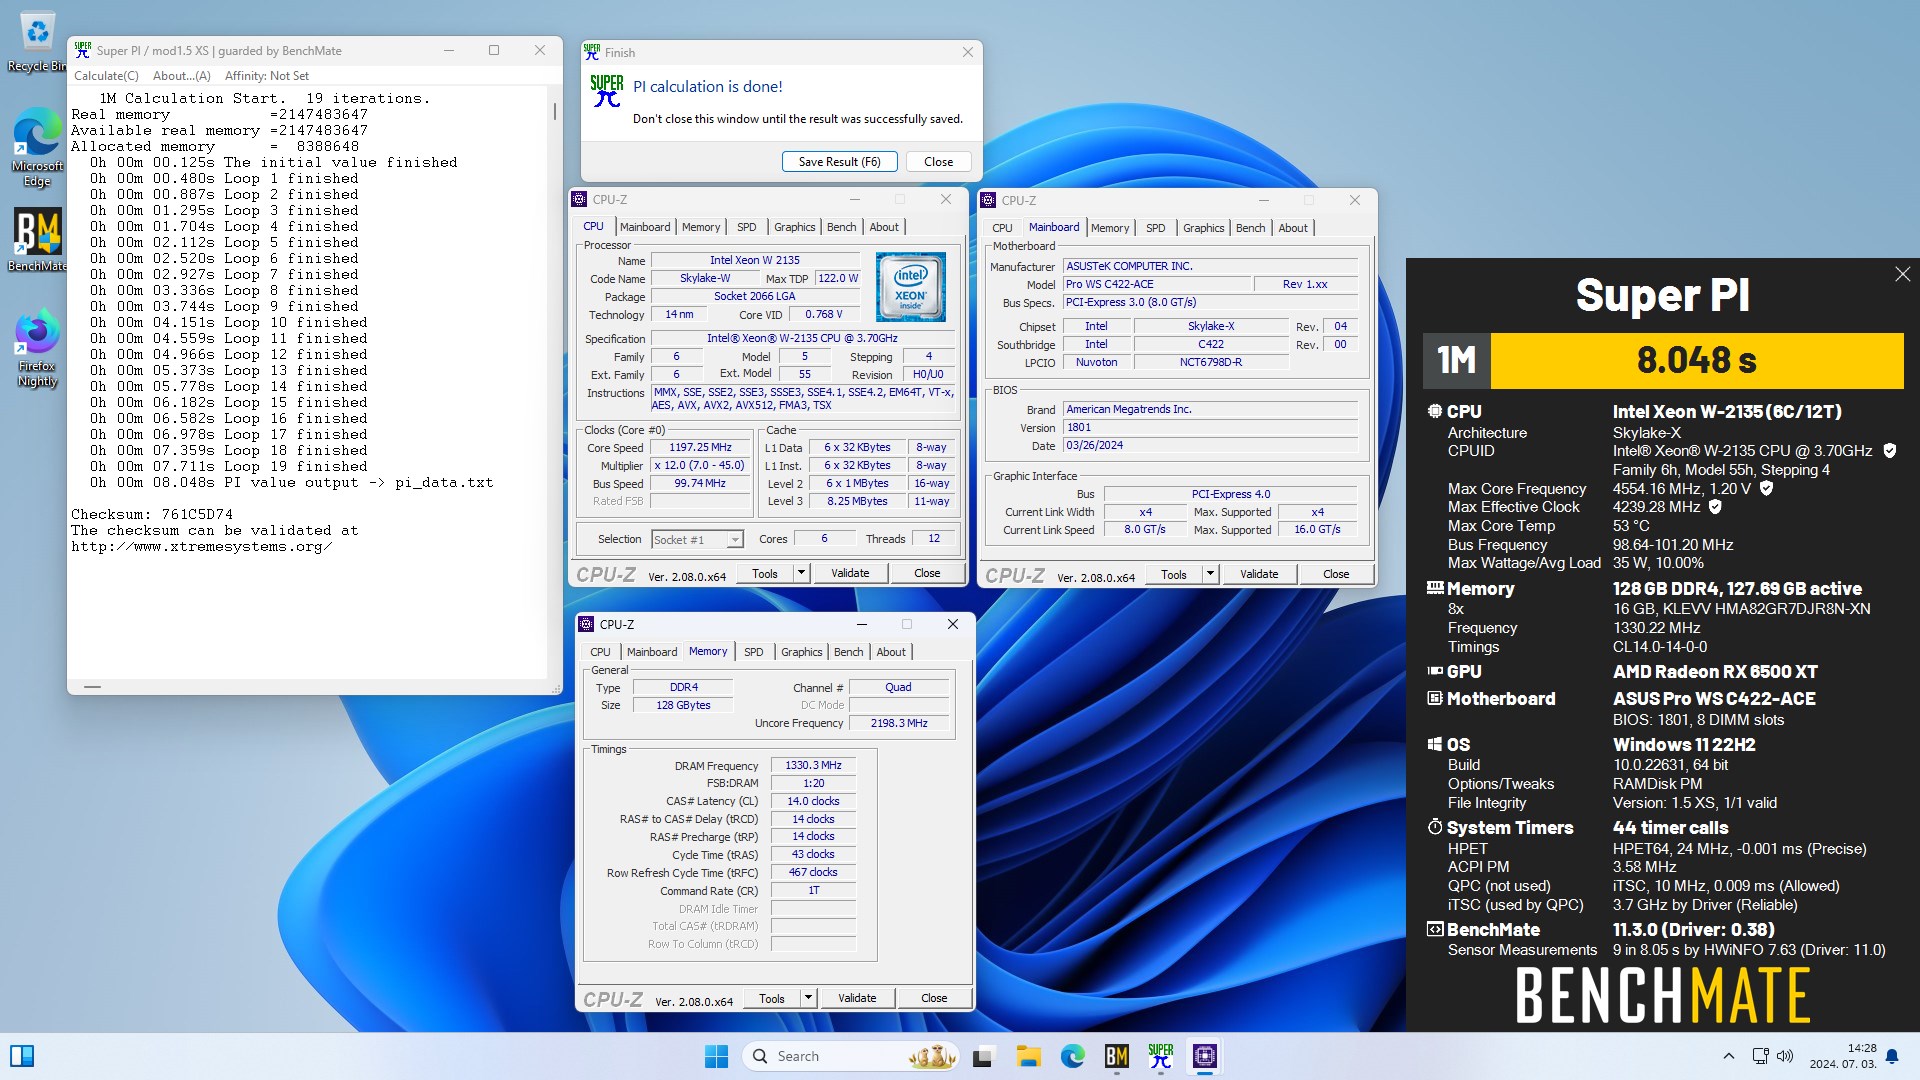Launch the Firefox Nightly desktop shortcut

coord(37,348)
